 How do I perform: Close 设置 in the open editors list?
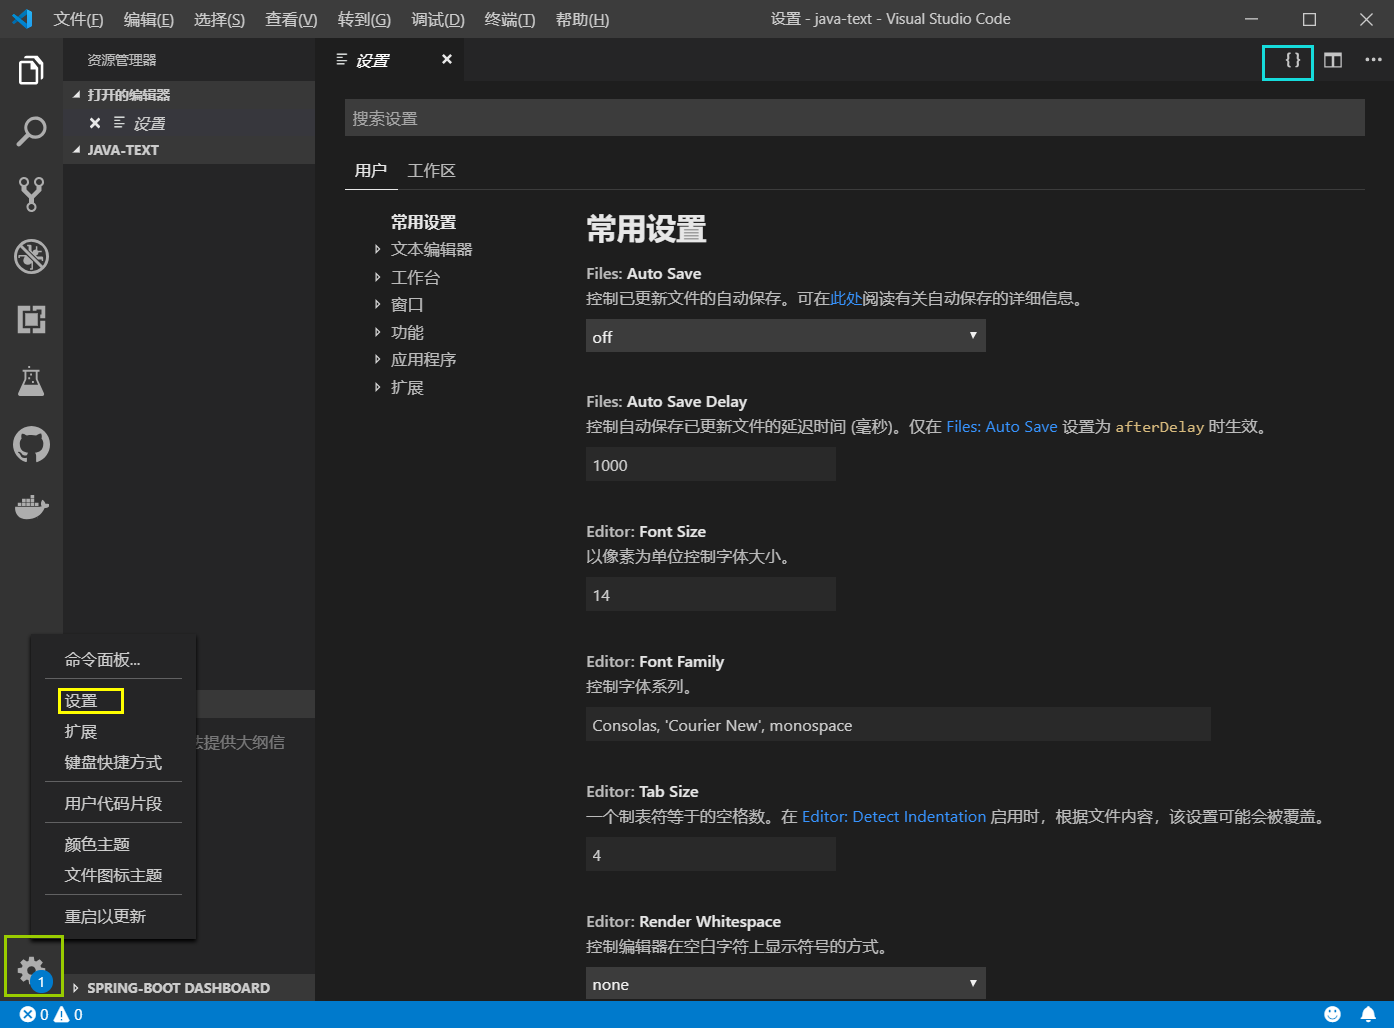(x=95, y=123)
